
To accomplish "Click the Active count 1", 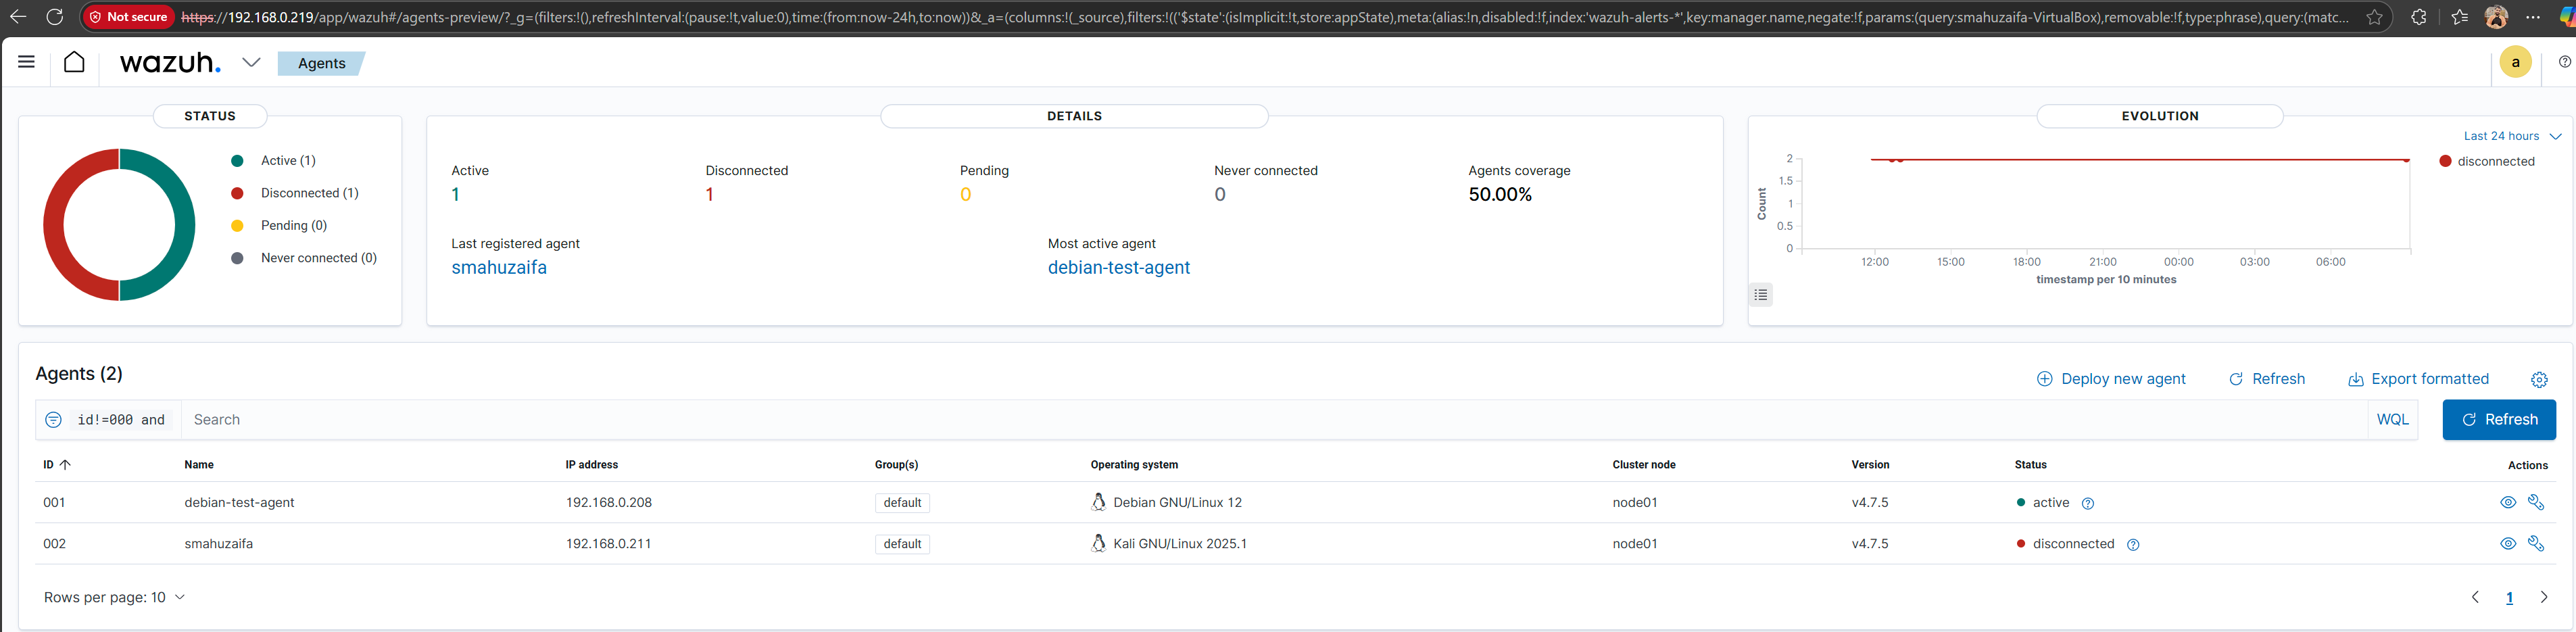I will 455,194.
